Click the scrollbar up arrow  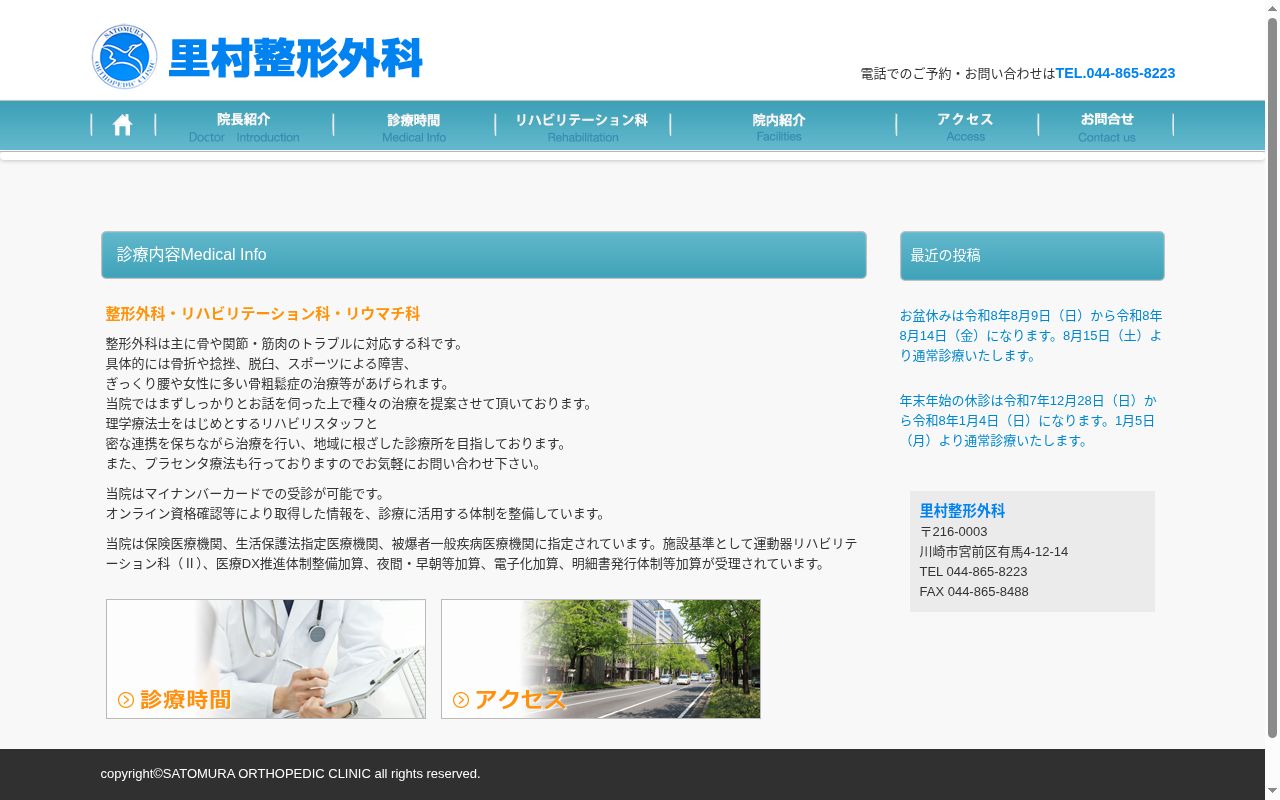pyautogui.click(x=1272, y=8)
